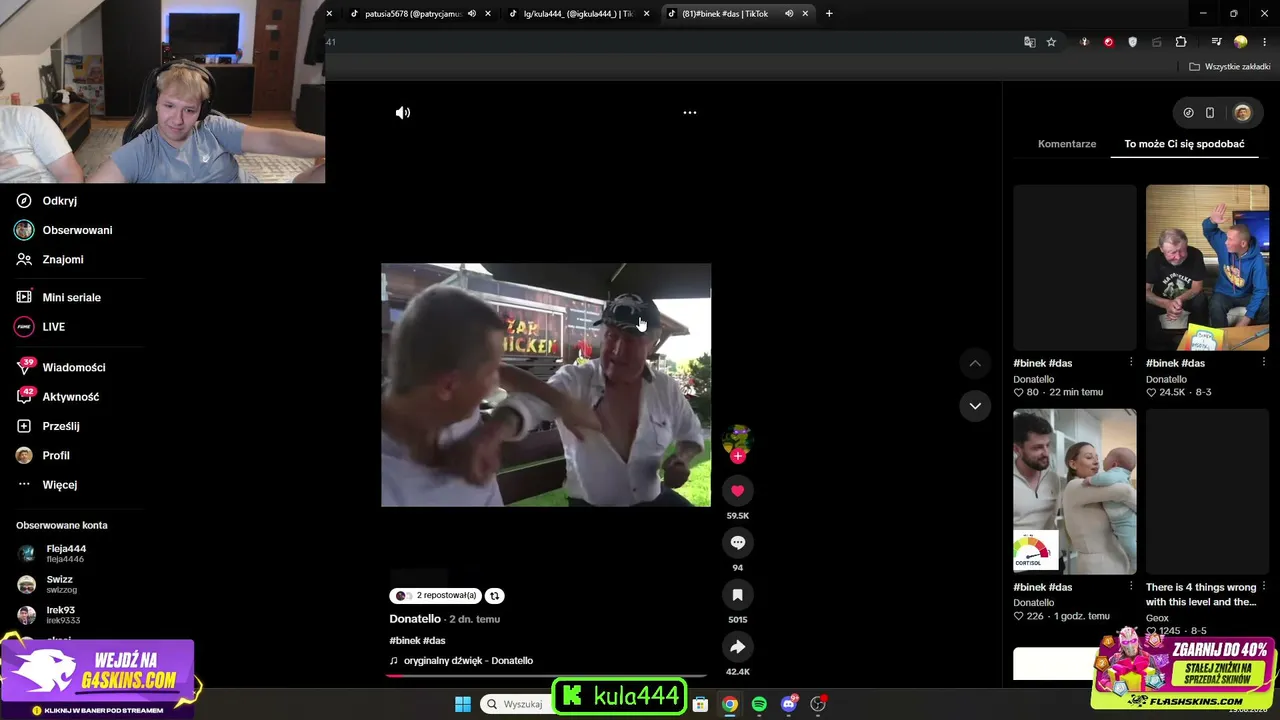Image resolution: width=1280 pixels, height=720 pixels.
Task: Open the profile avatar in top-right pill
Action: (1242, 113)
